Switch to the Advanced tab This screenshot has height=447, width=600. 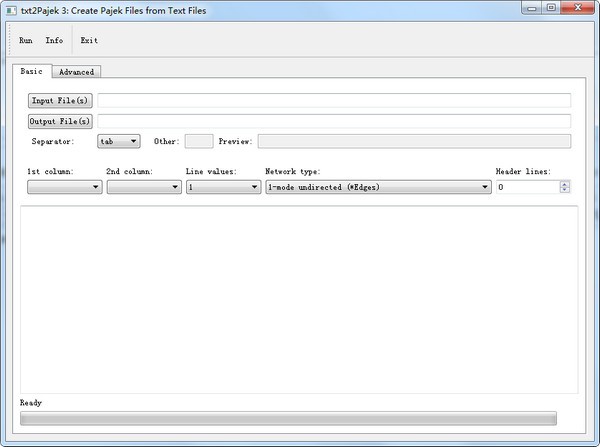[77, 72]
